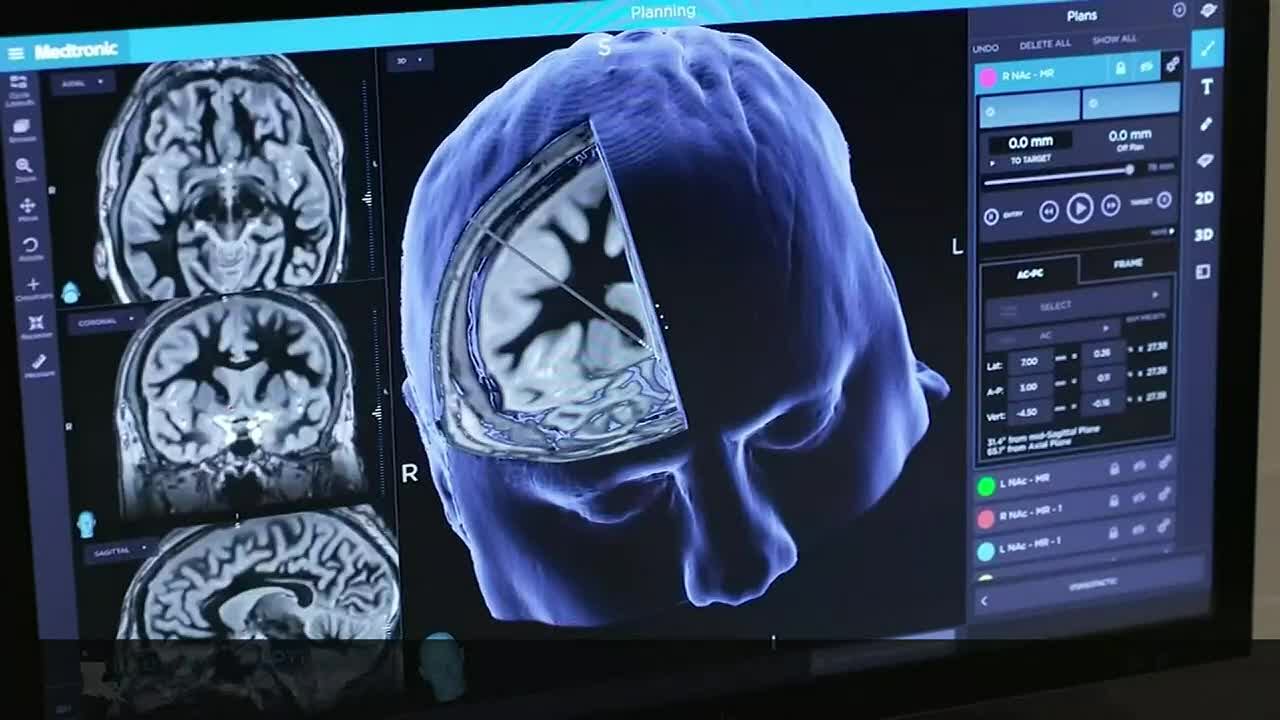The width and height of the screenshot is (1280, 720).
Task: Select the L NAc - MR plan row
Action: click(x=1075, y=477)
